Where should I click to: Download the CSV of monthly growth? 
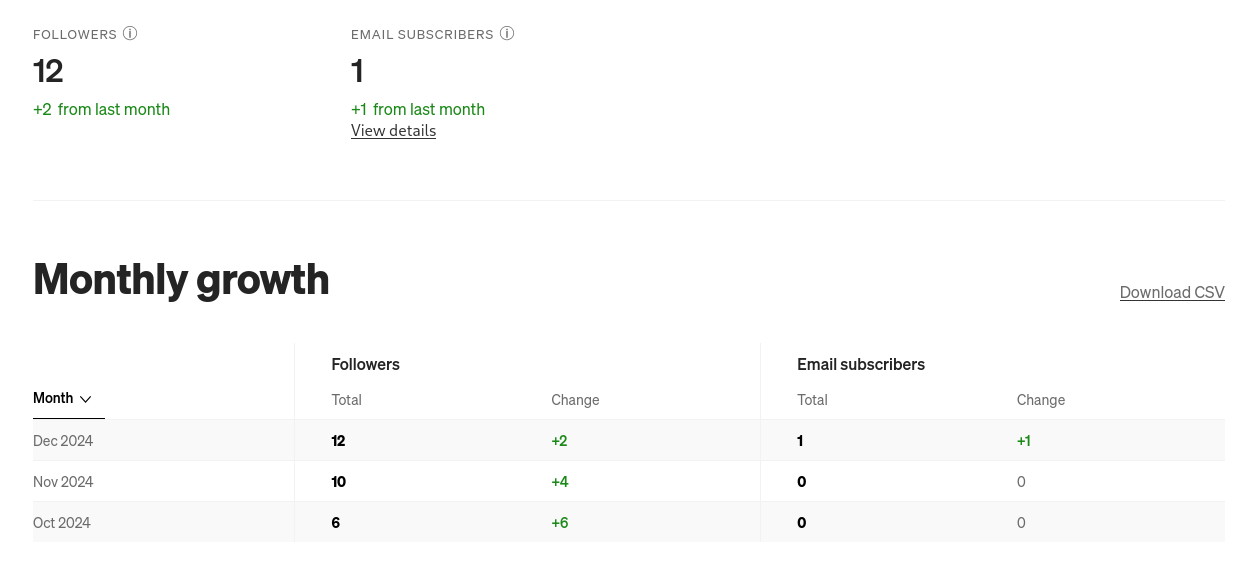coord(1172,292)
